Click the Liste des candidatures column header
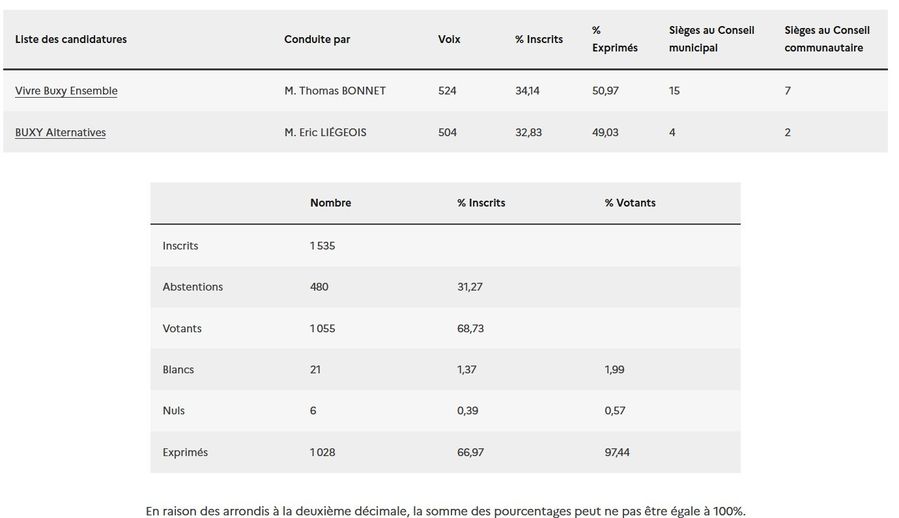This screenshot has width=899, height=518. pyautogui.click(x=71, y=39)
